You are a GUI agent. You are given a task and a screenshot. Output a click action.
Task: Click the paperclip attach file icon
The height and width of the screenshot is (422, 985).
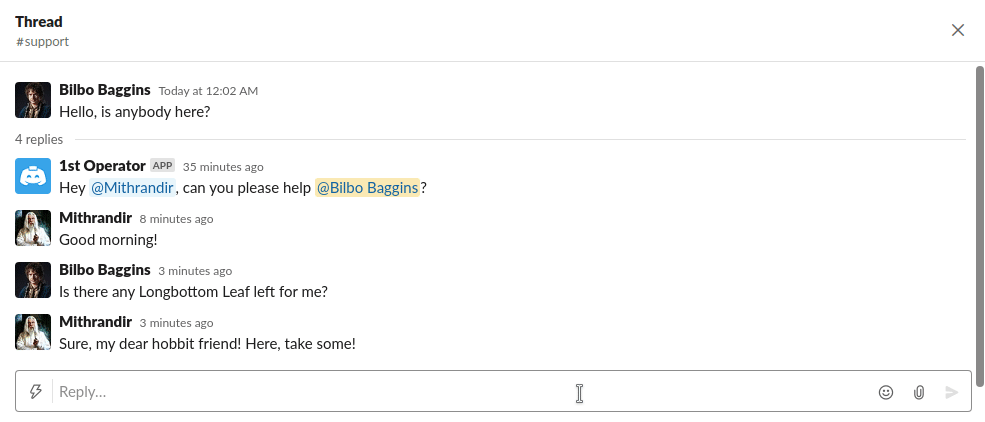point(918,392)
